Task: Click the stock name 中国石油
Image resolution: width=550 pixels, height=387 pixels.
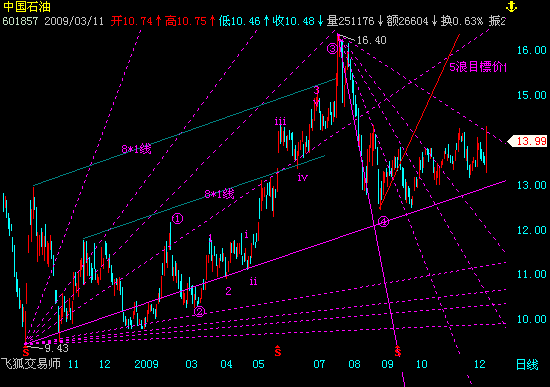Action: [27, 7]
